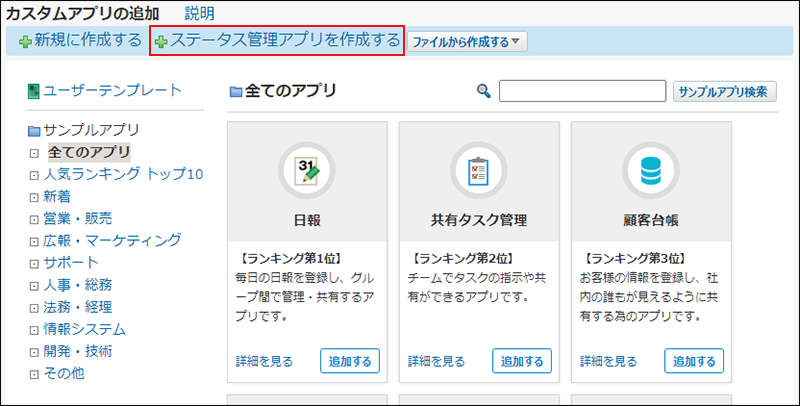Click ステータス管理アプリを作成する link
This screenshot has height=406, width=800.
click(285, 40)
